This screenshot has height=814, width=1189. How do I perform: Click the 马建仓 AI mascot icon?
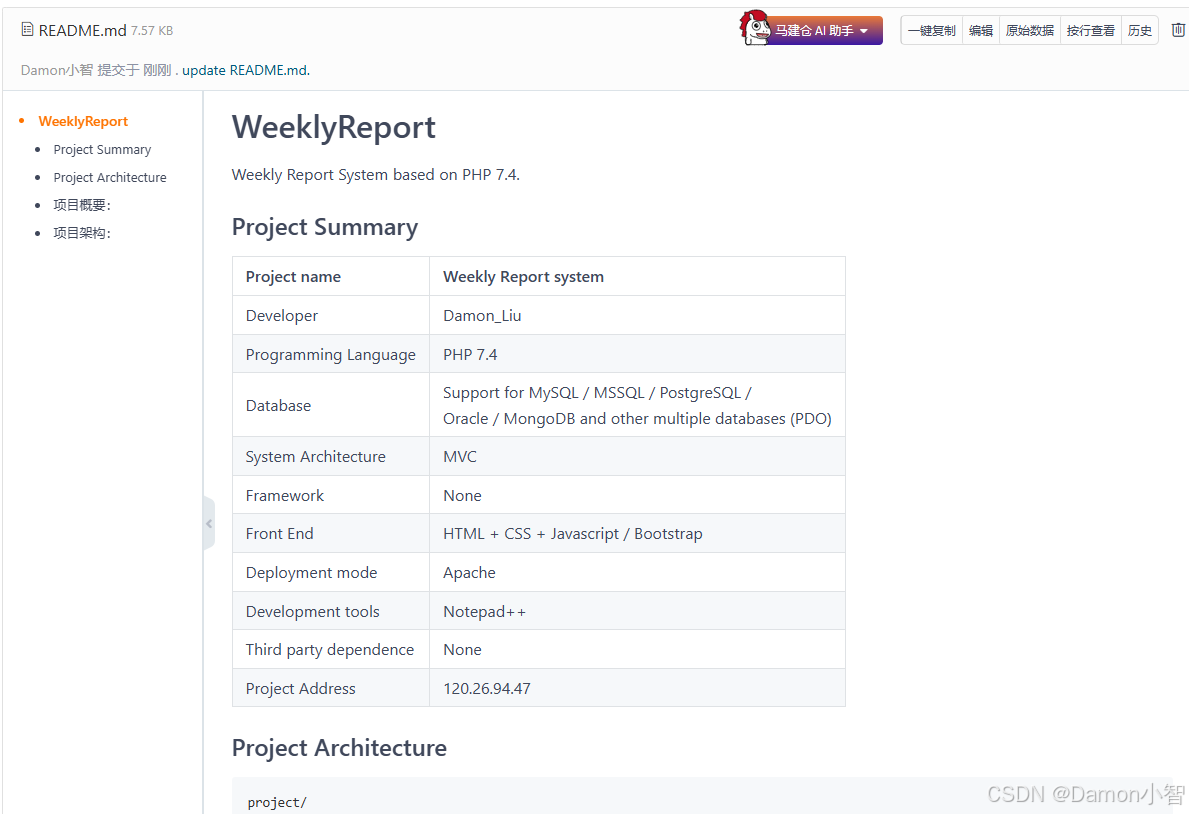point(754,27)
